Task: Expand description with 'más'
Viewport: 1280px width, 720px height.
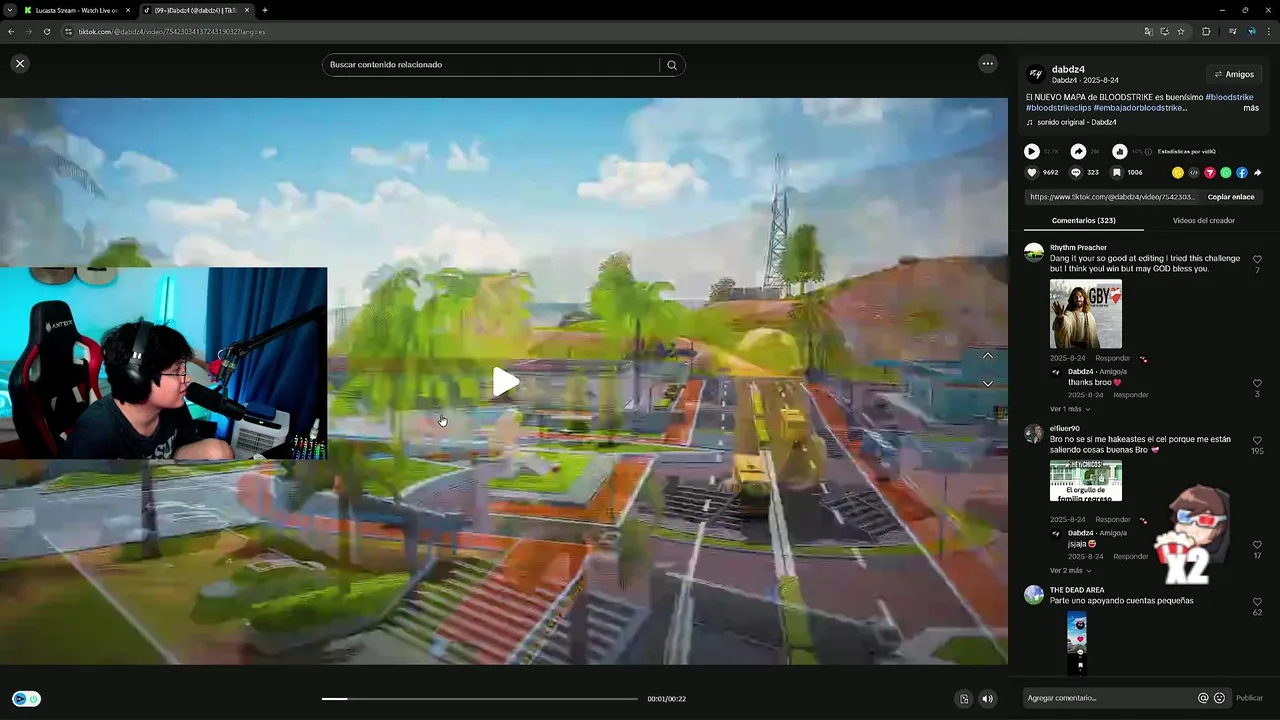Action: pos(1251,108)
